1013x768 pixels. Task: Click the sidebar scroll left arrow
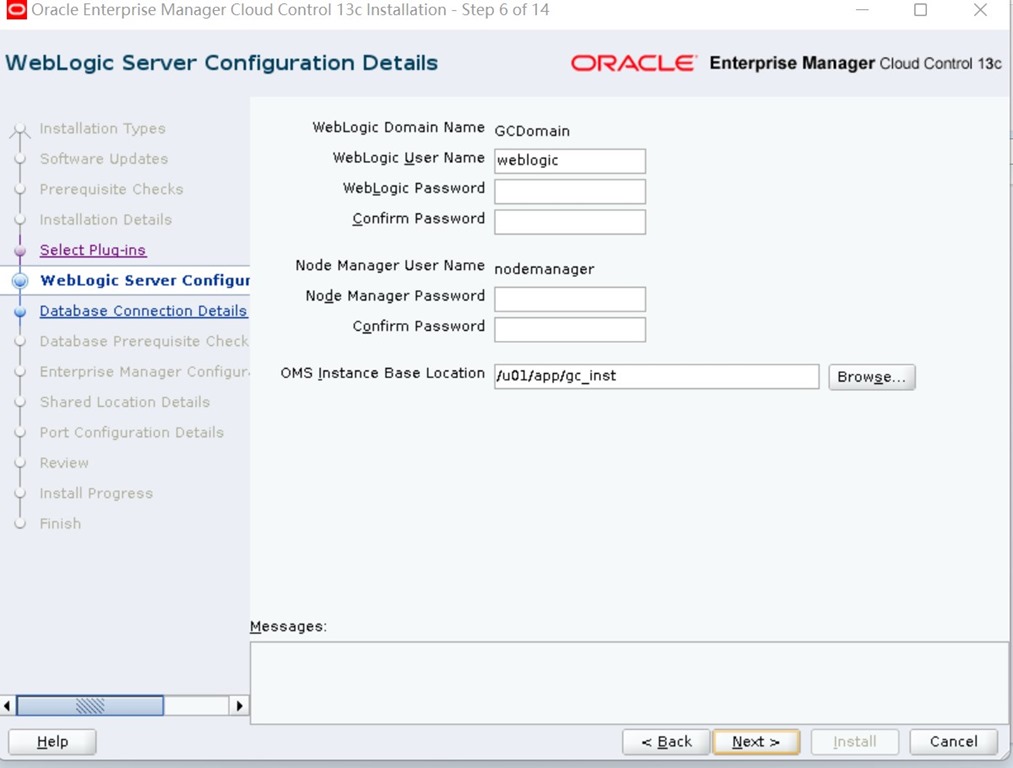(7, 705)
